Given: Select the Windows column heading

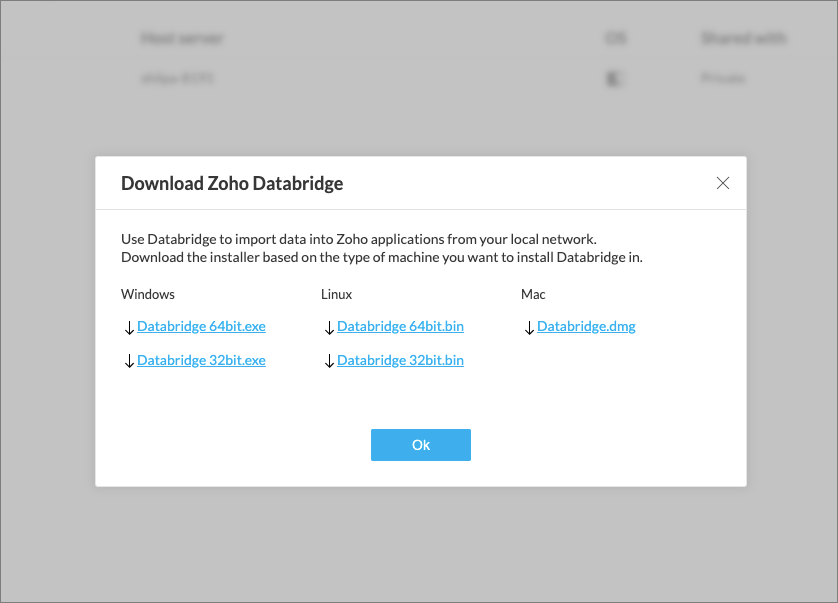Looking at the screenshot, I should pyautogui.click(x=148, y=294).
